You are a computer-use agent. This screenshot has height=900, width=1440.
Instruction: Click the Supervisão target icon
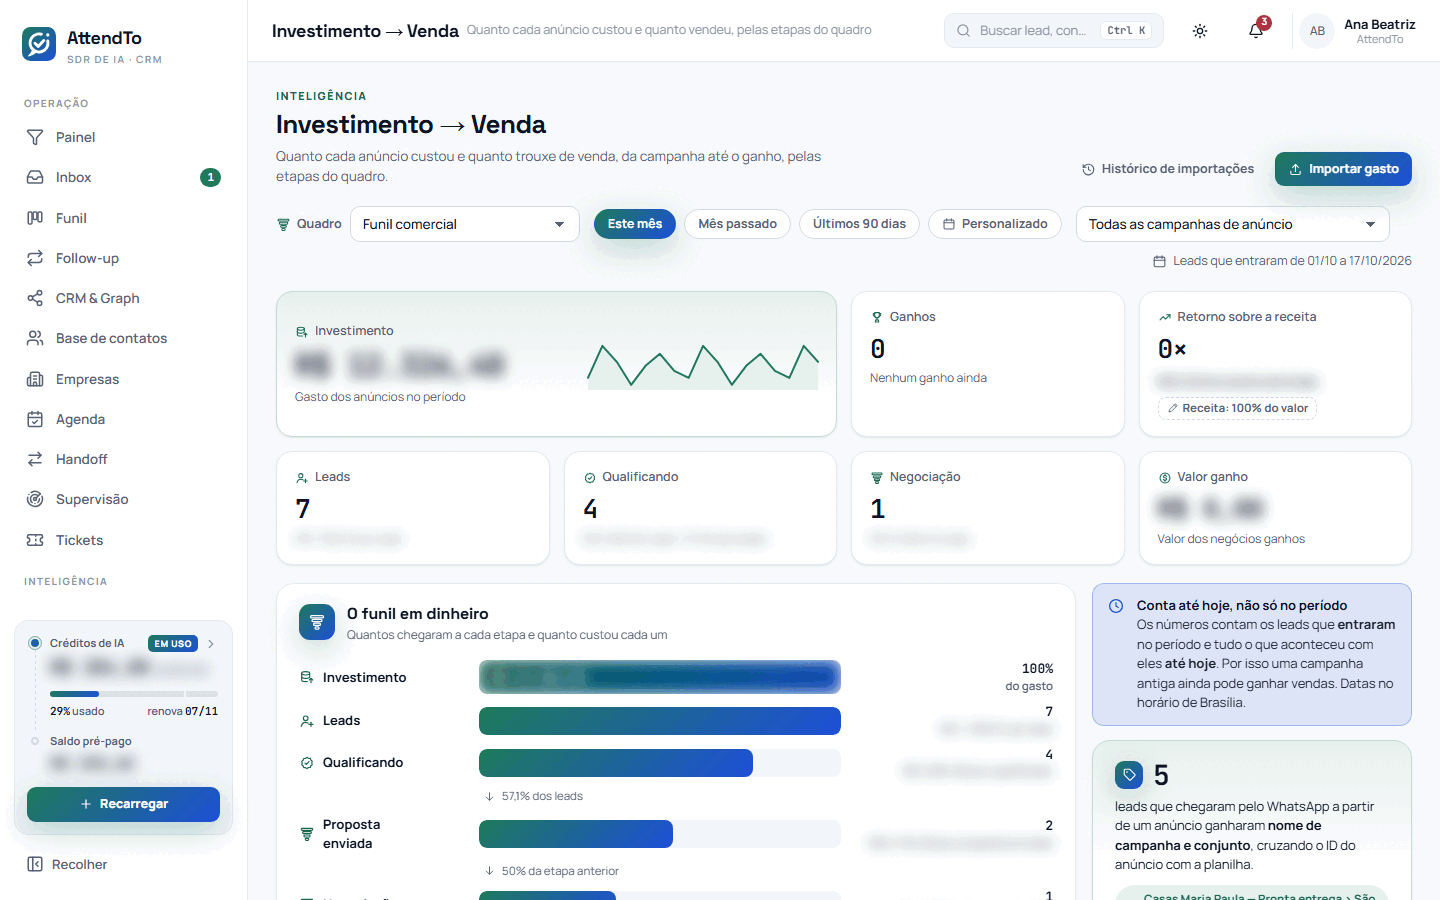click(x=35, y=499)
